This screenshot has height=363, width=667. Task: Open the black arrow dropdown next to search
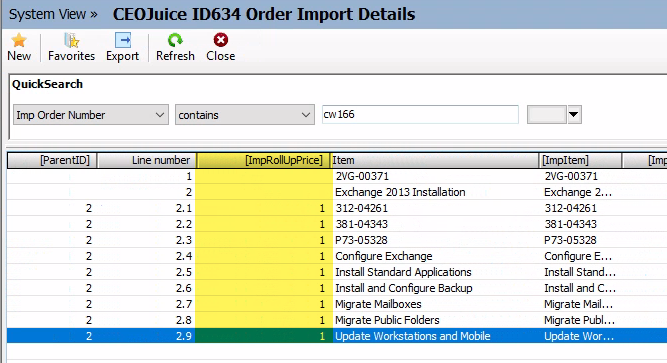pyautogui.click(x=574, y=114)
